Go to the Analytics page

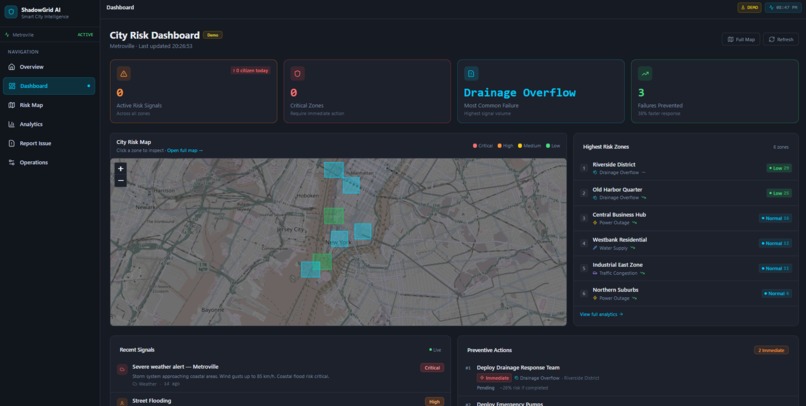click(x=49, y=124)
